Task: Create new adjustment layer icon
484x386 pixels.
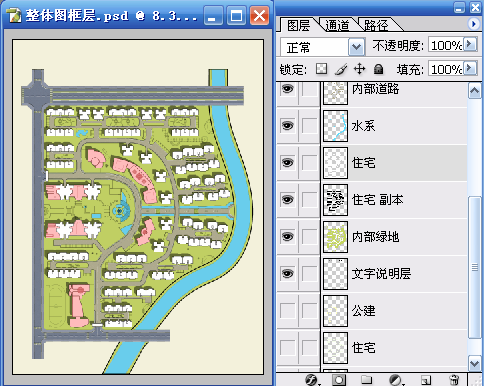Action: click(396, 380)
